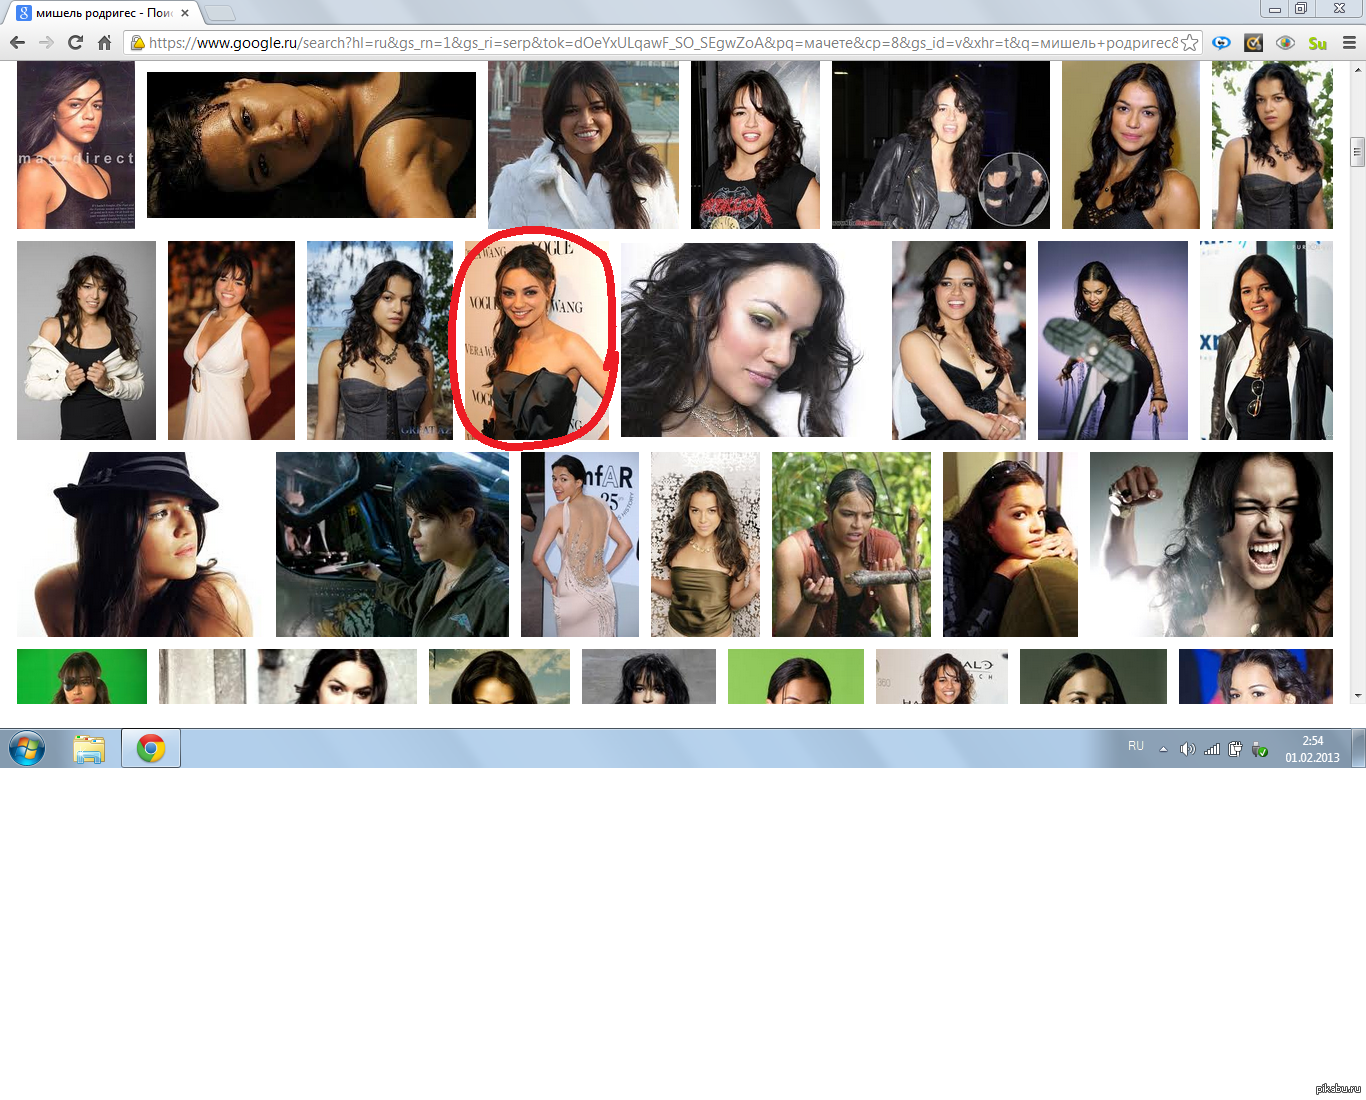The width and height of the screenshot is (1366, 1100).
Task: Click the StumbleUpon 'Su' extension icon
Action: pos(1317,43)
